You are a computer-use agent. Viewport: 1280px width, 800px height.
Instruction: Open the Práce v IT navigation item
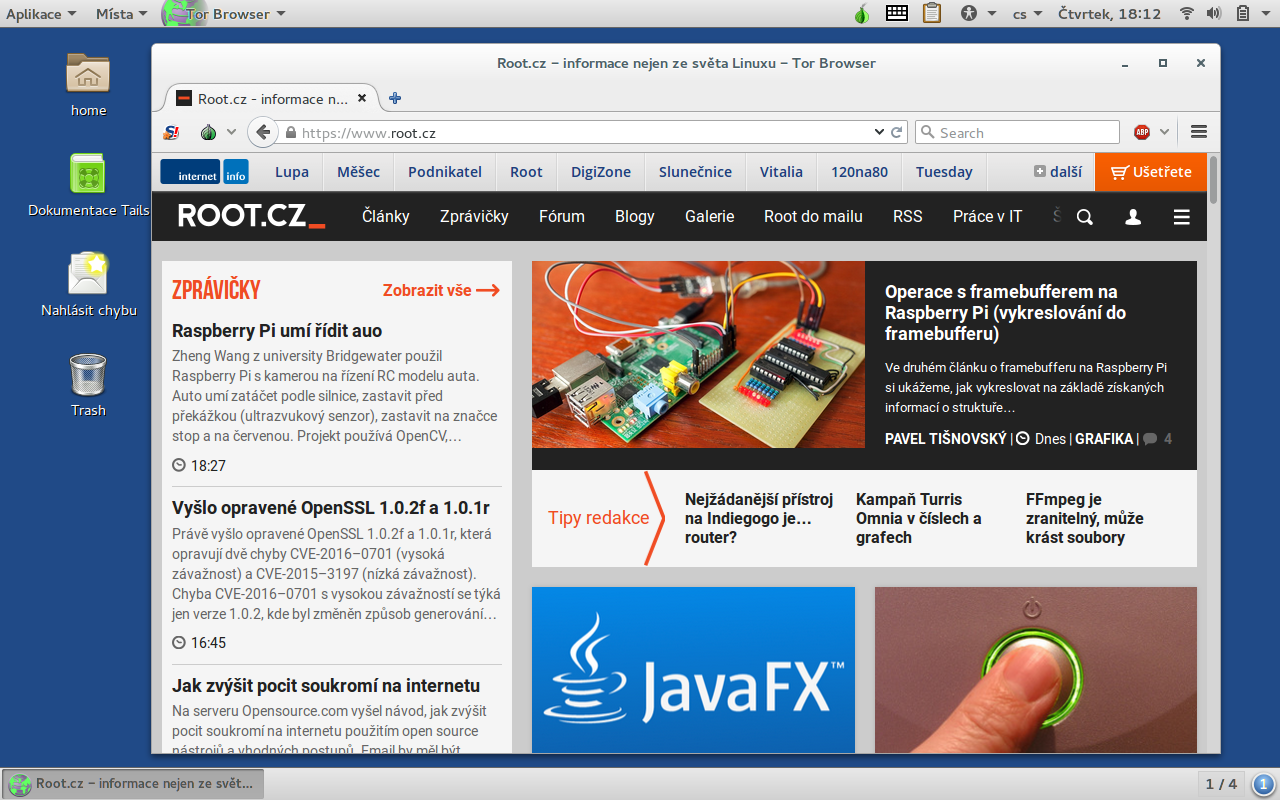[x=988, y=216]
